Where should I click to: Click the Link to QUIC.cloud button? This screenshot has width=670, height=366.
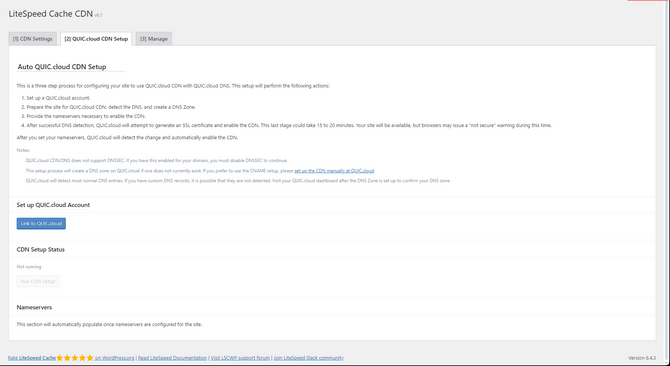tap(41, 223)
